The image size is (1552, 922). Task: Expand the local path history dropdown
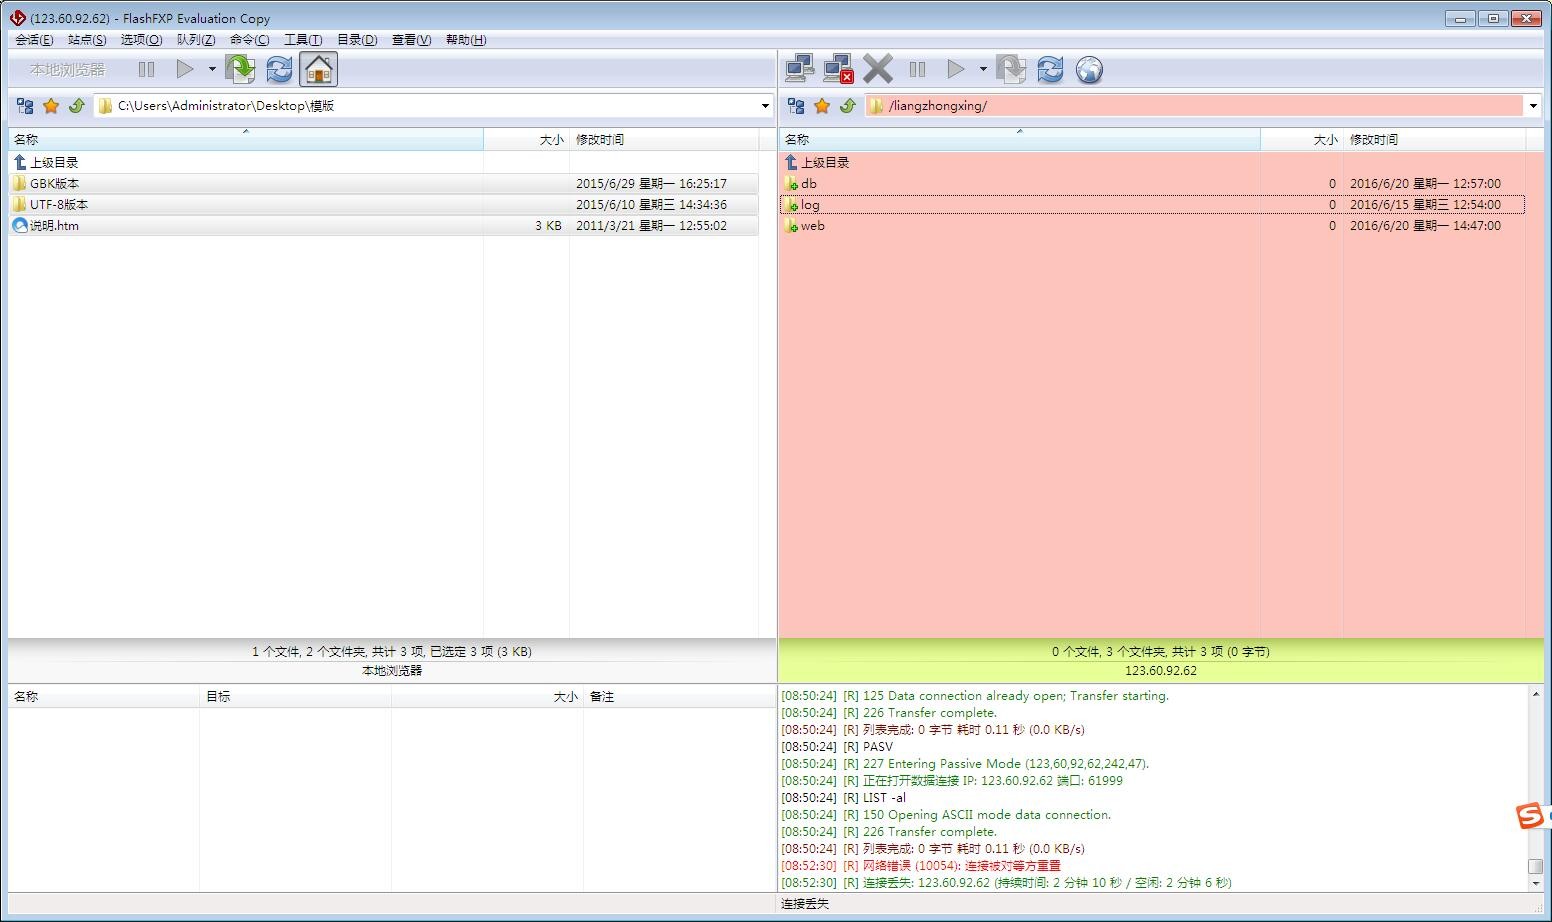pyautogui.click(x=765, y=106)
